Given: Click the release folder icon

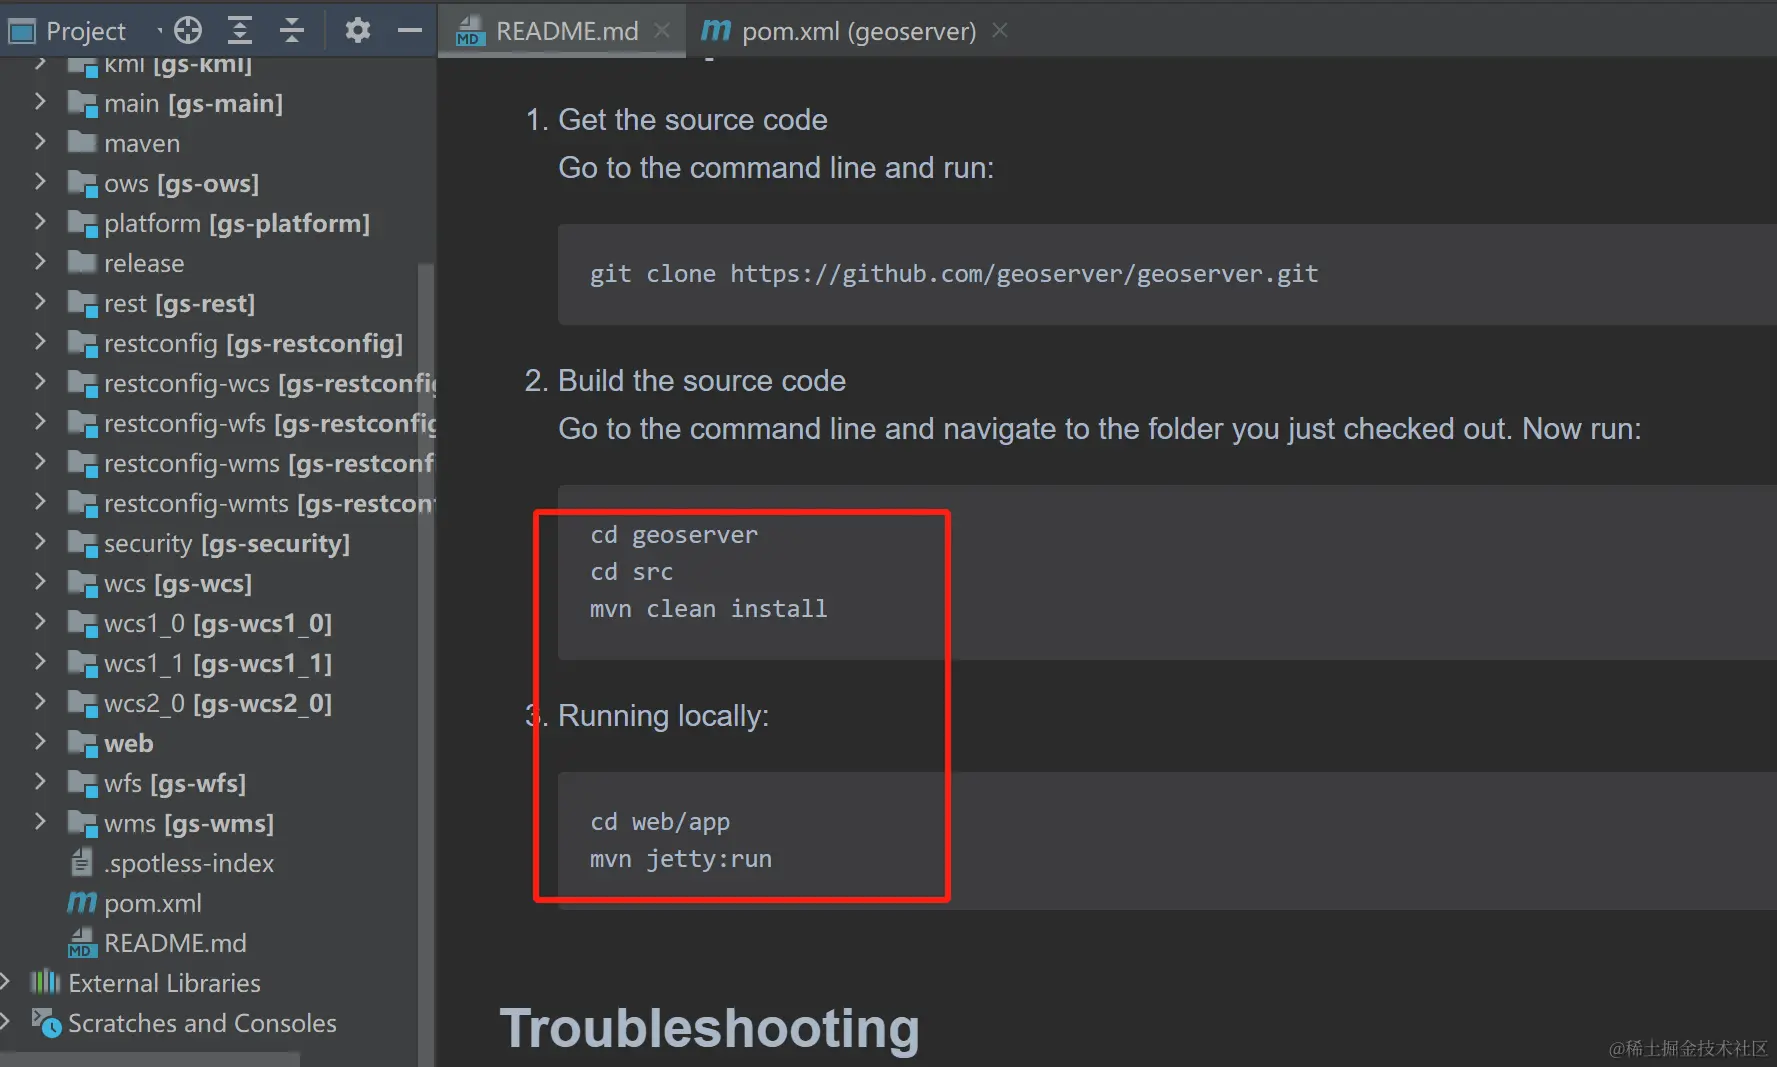Looking at the screenshot, I should 82,262.
